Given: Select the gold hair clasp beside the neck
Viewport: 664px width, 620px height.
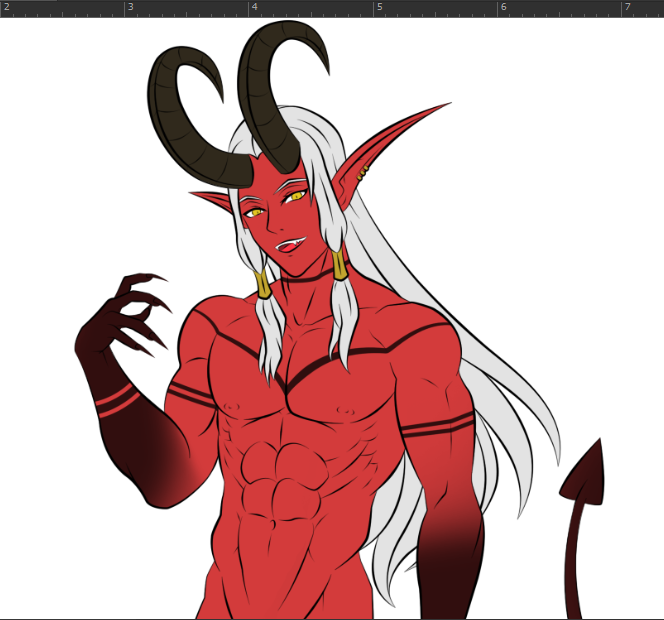Looking at the screenshot, I should point(339,265).
